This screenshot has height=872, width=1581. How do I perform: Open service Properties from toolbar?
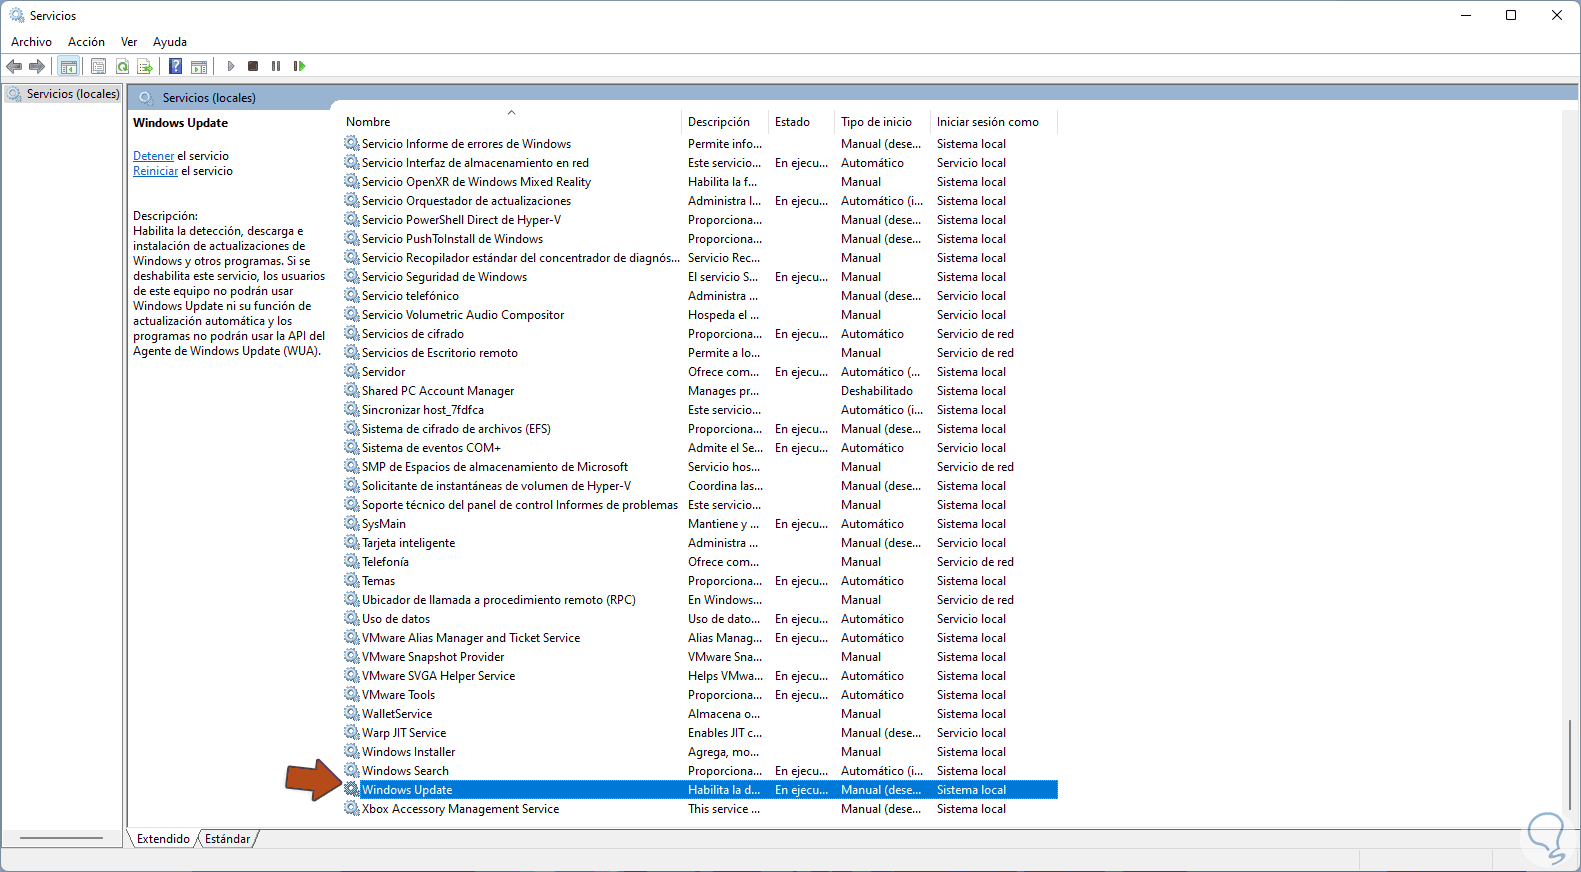click(98, 66)
